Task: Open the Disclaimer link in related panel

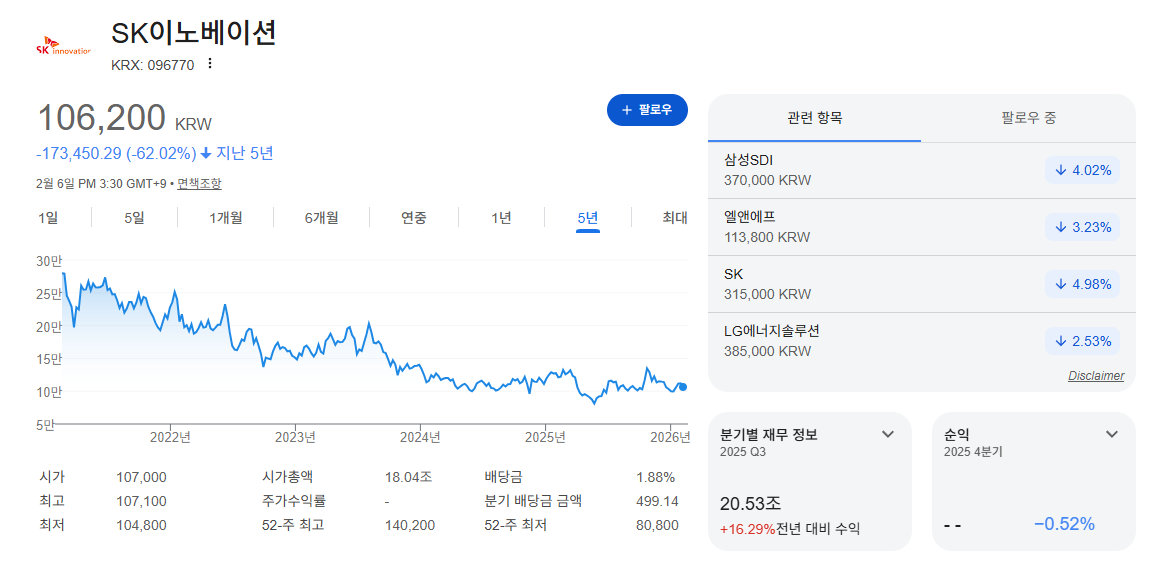Action: click(x=1096, y=376)
